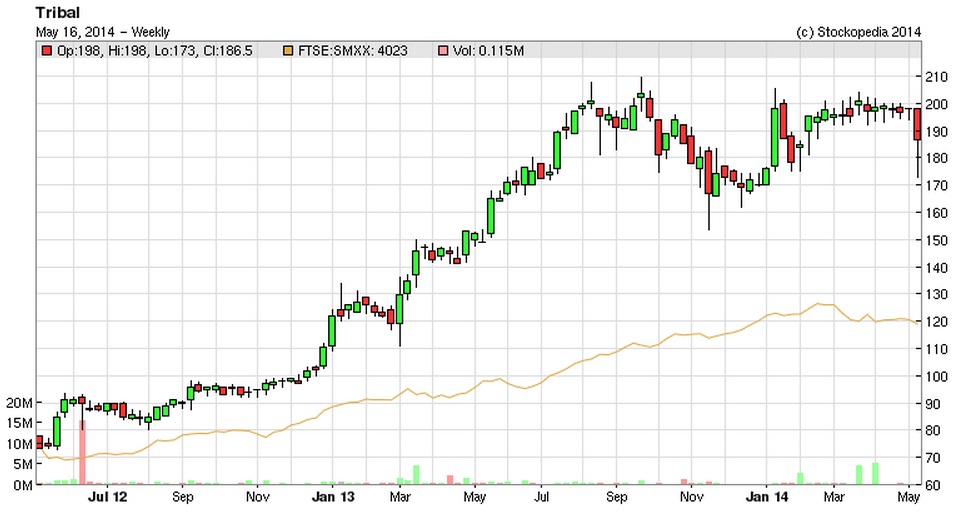Click the '200' price axis label
The image size is (961, 520).
point(936,104)
